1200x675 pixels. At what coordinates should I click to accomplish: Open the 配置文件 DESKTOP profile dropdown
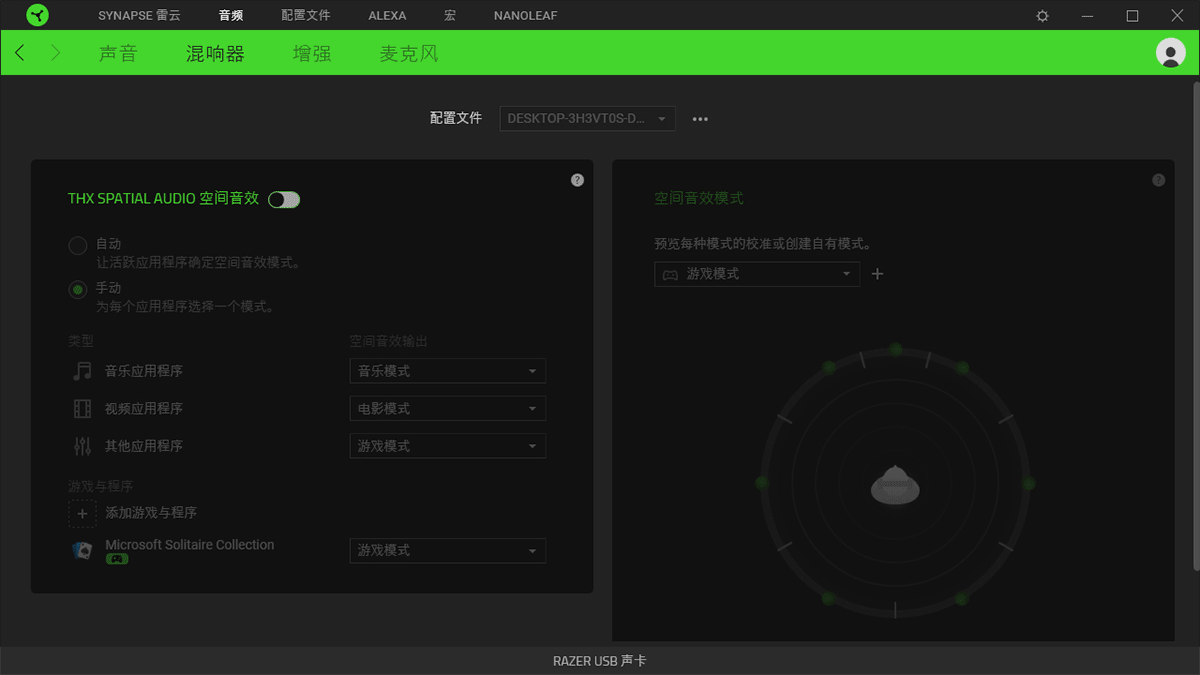(587, 118)
